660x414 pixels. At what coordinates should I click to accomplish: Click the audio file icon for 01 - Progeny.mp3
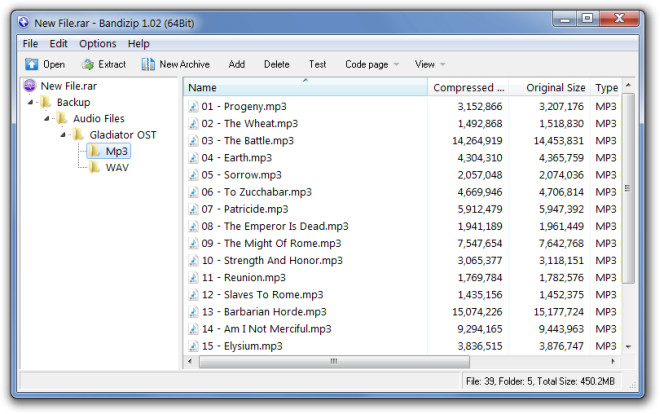(193, 106)
